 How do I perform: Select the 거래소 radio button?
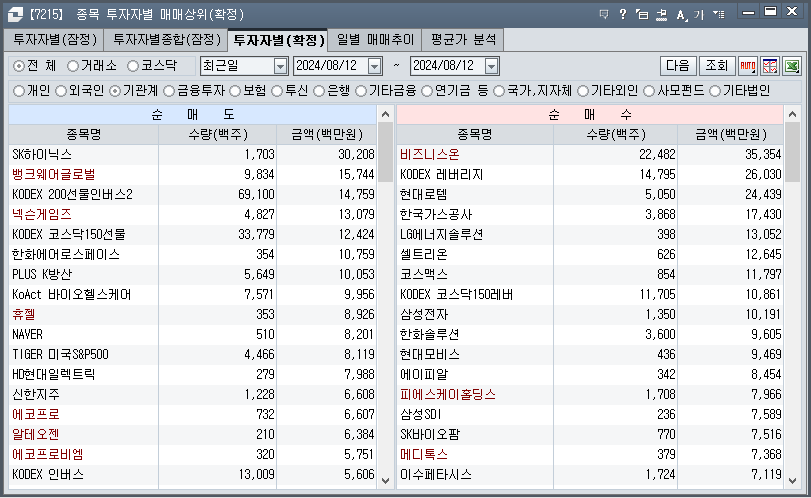73,66
